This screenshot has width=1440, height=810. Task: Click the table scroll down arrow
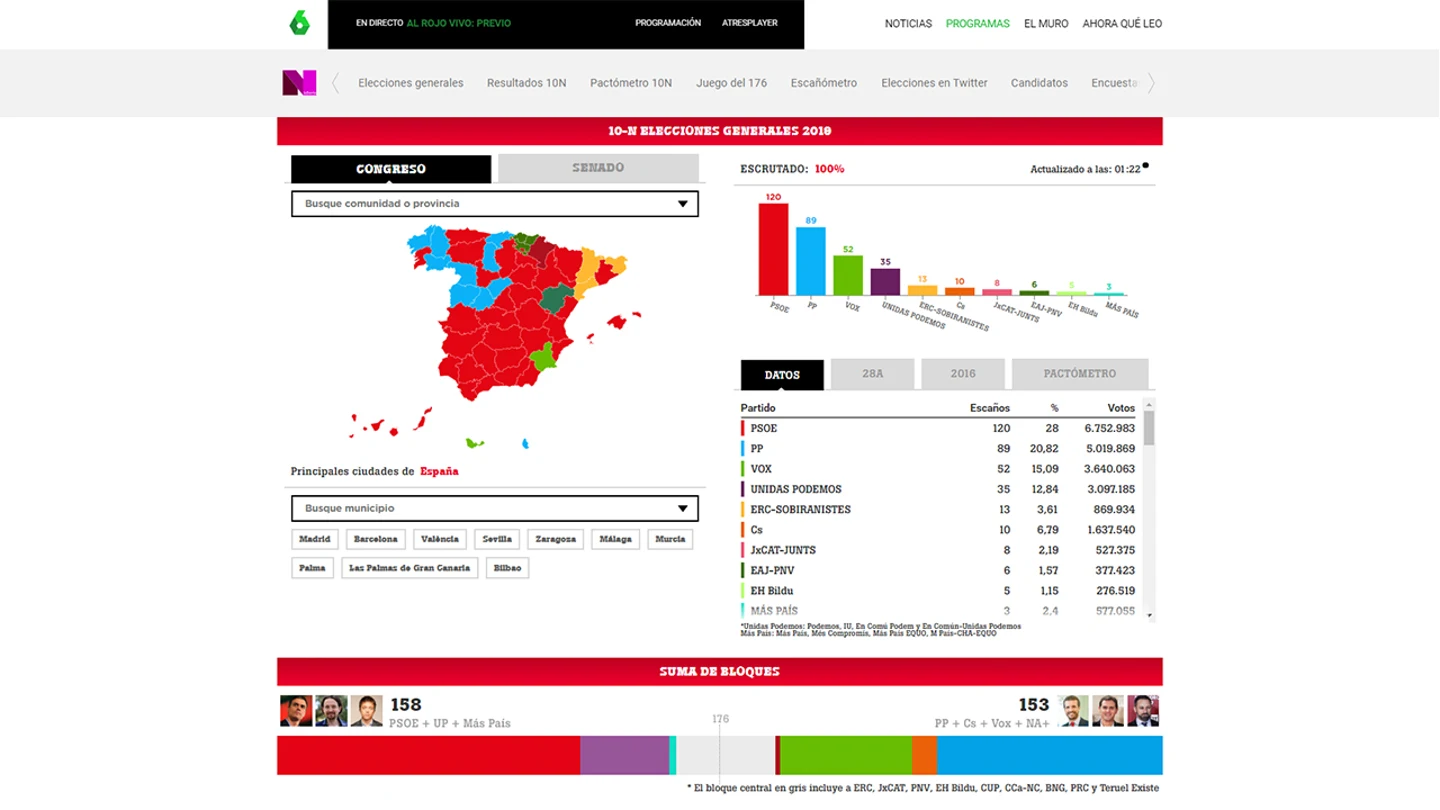tap(1149, 616)
